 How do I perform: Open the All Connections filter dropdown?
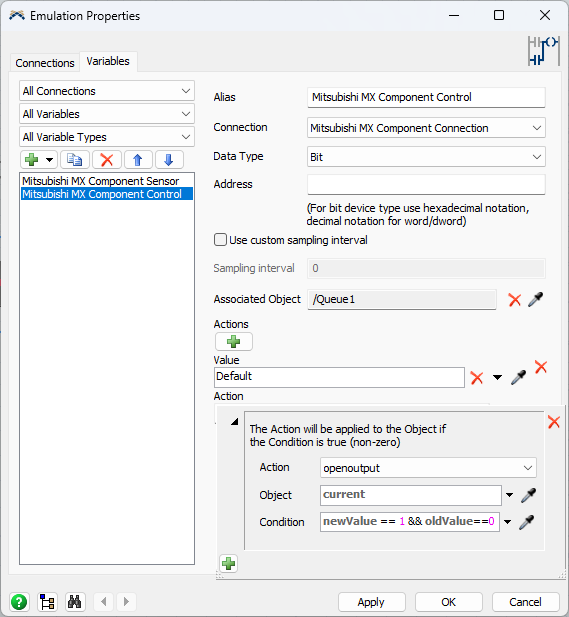point(107,91)
